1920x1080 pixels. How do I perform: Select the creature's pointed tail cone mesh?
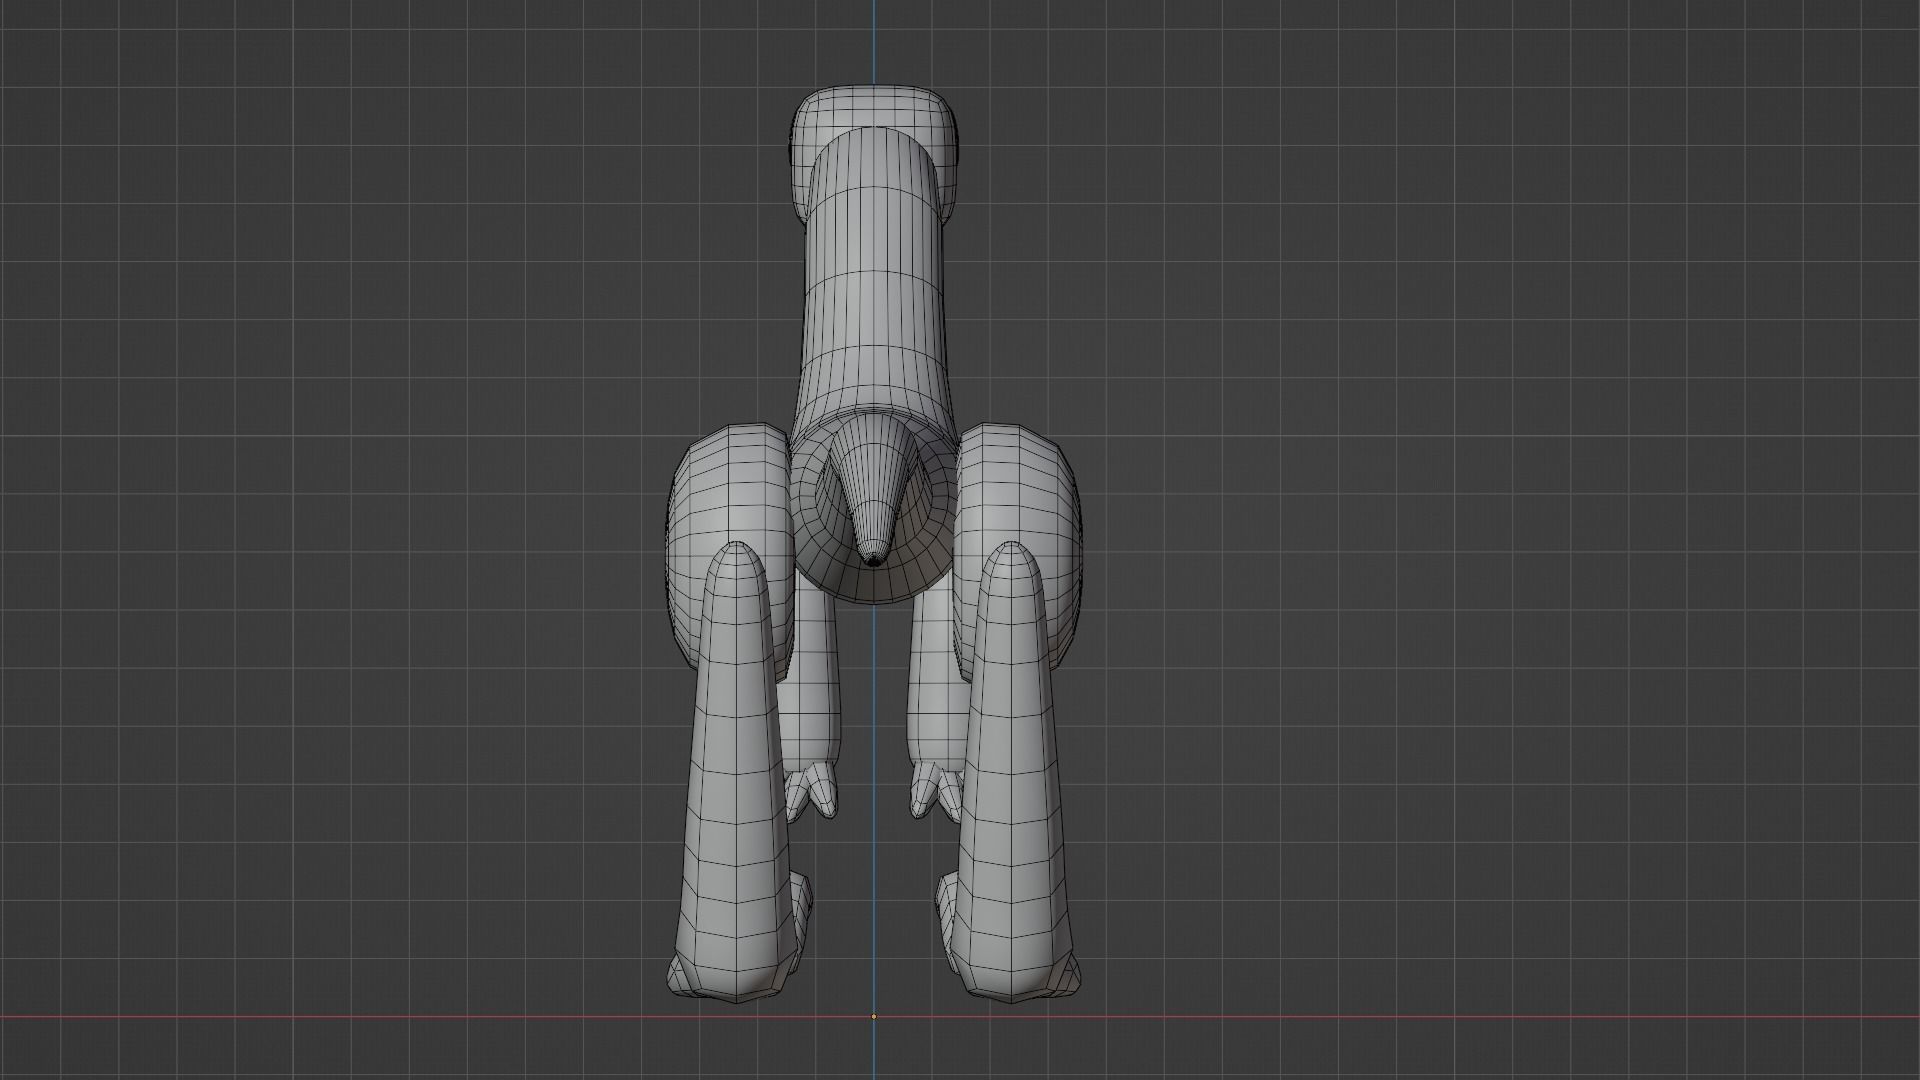[872, 490]
